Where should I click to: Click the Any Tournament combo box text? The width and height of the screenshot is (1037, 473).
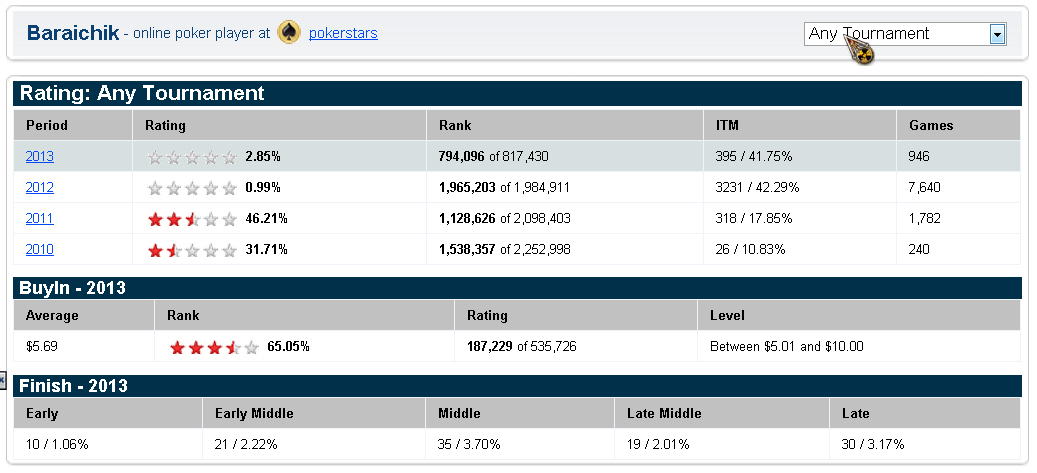(x=895, y=34)
